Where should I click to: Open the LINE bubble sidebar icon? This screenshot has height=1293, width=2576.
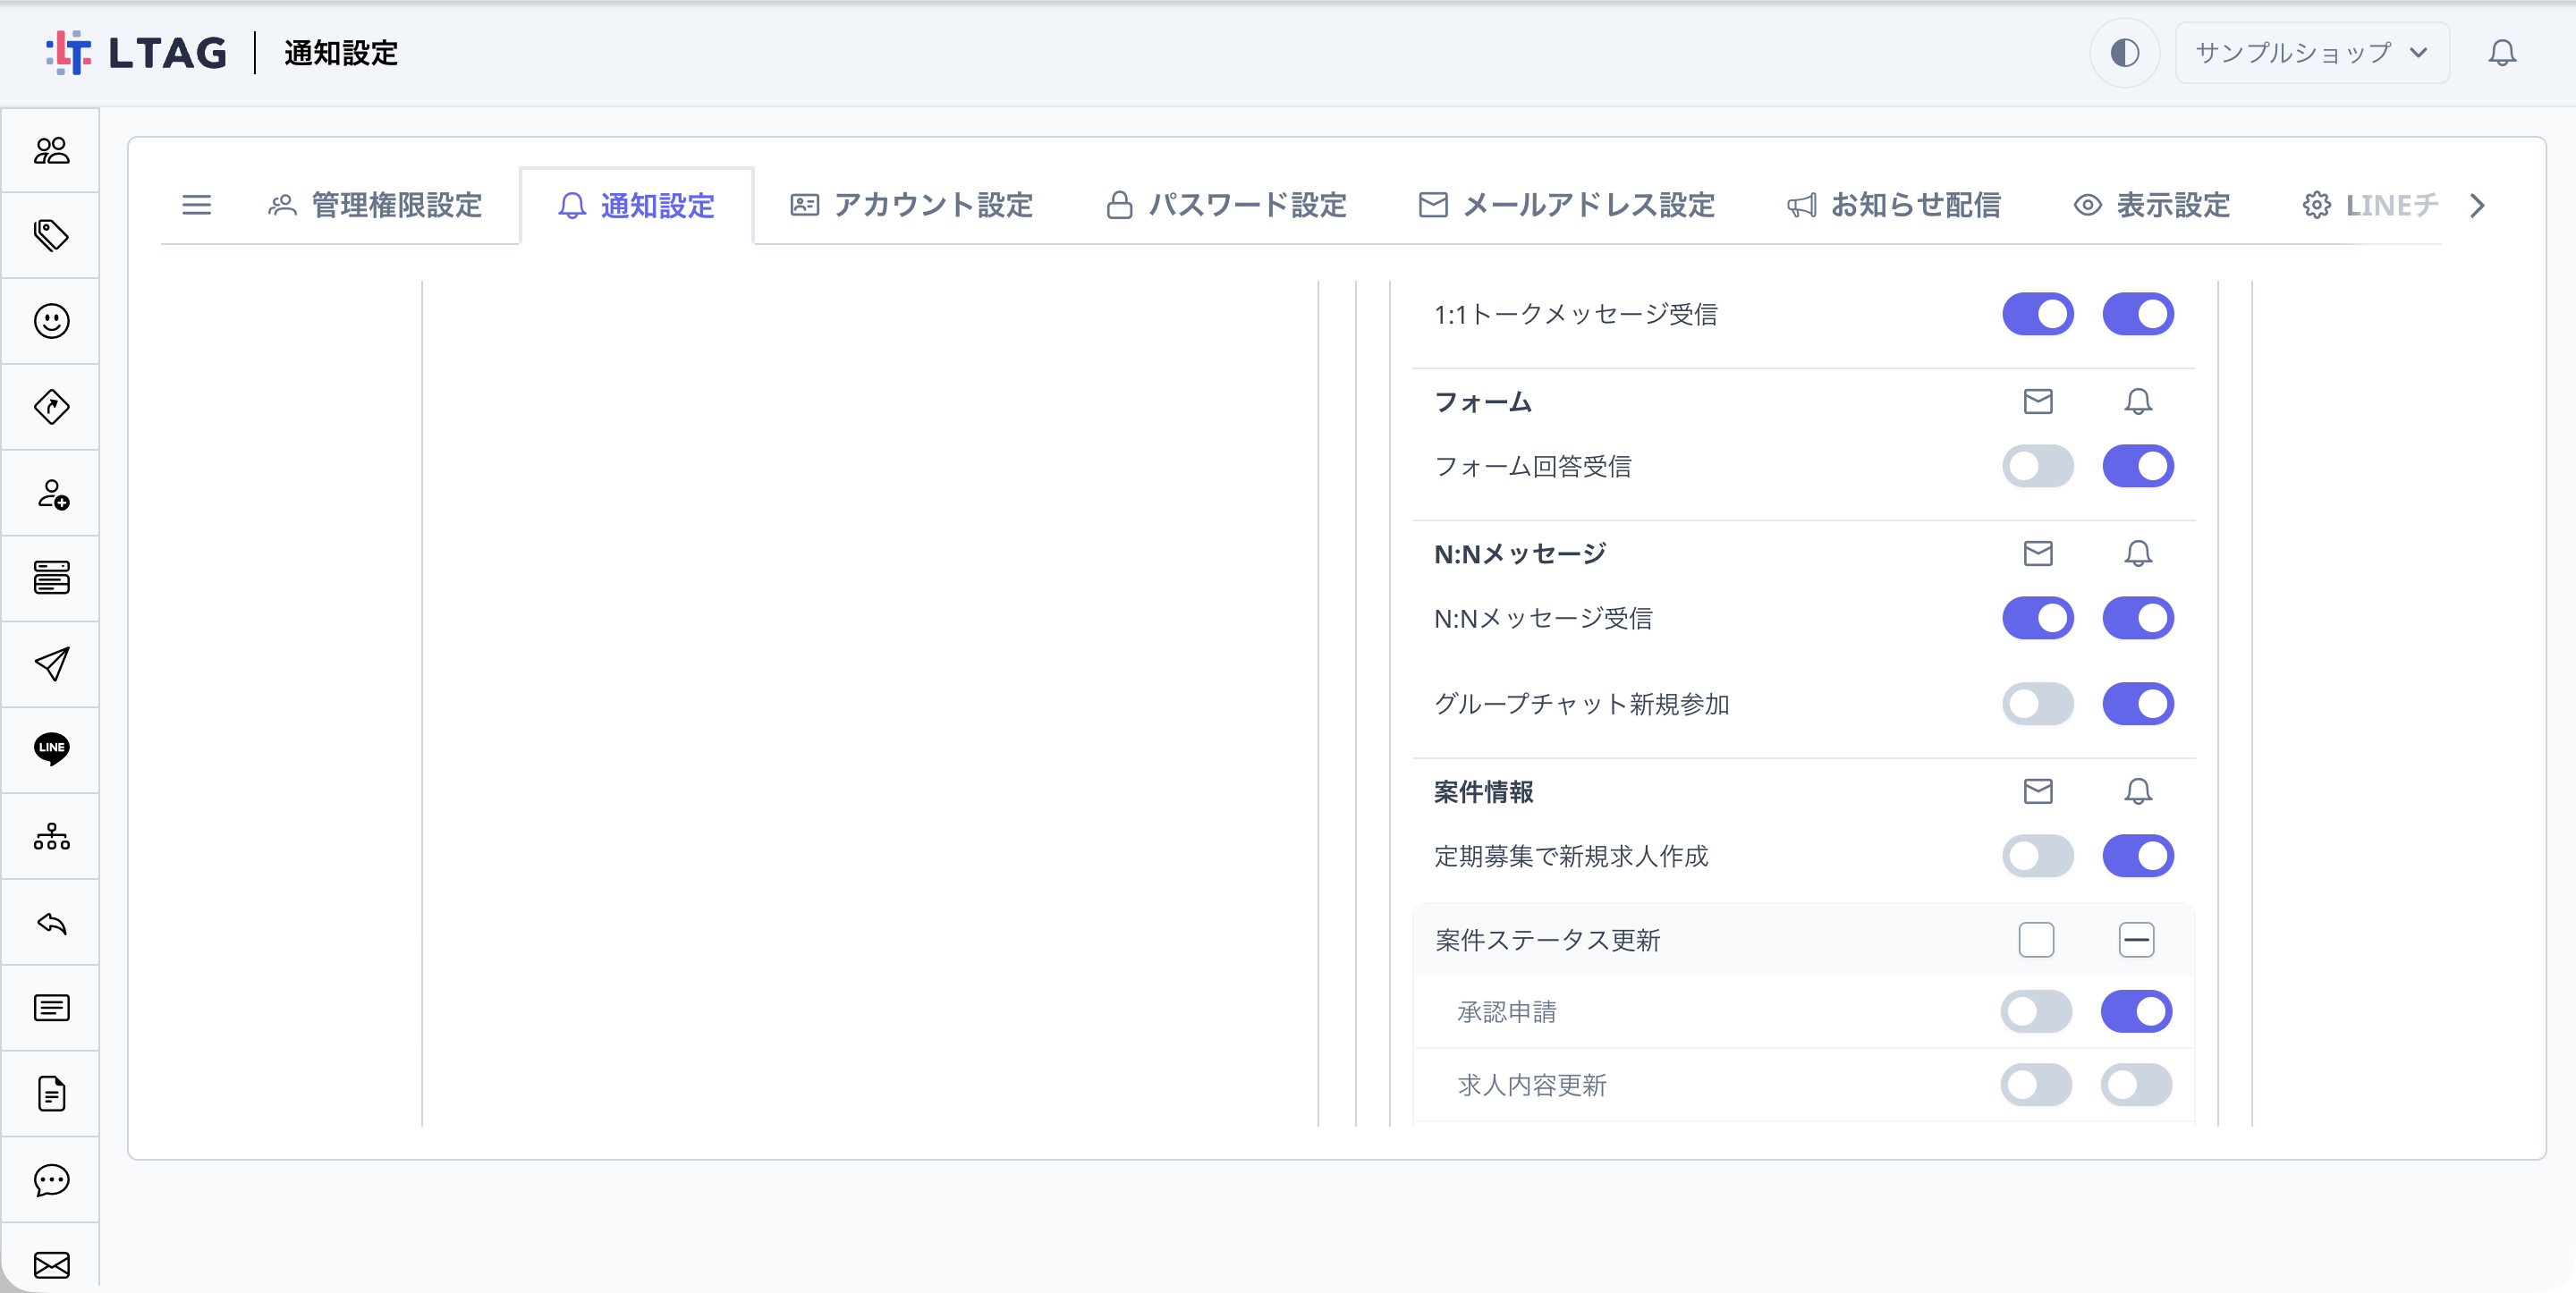point(51,748)
